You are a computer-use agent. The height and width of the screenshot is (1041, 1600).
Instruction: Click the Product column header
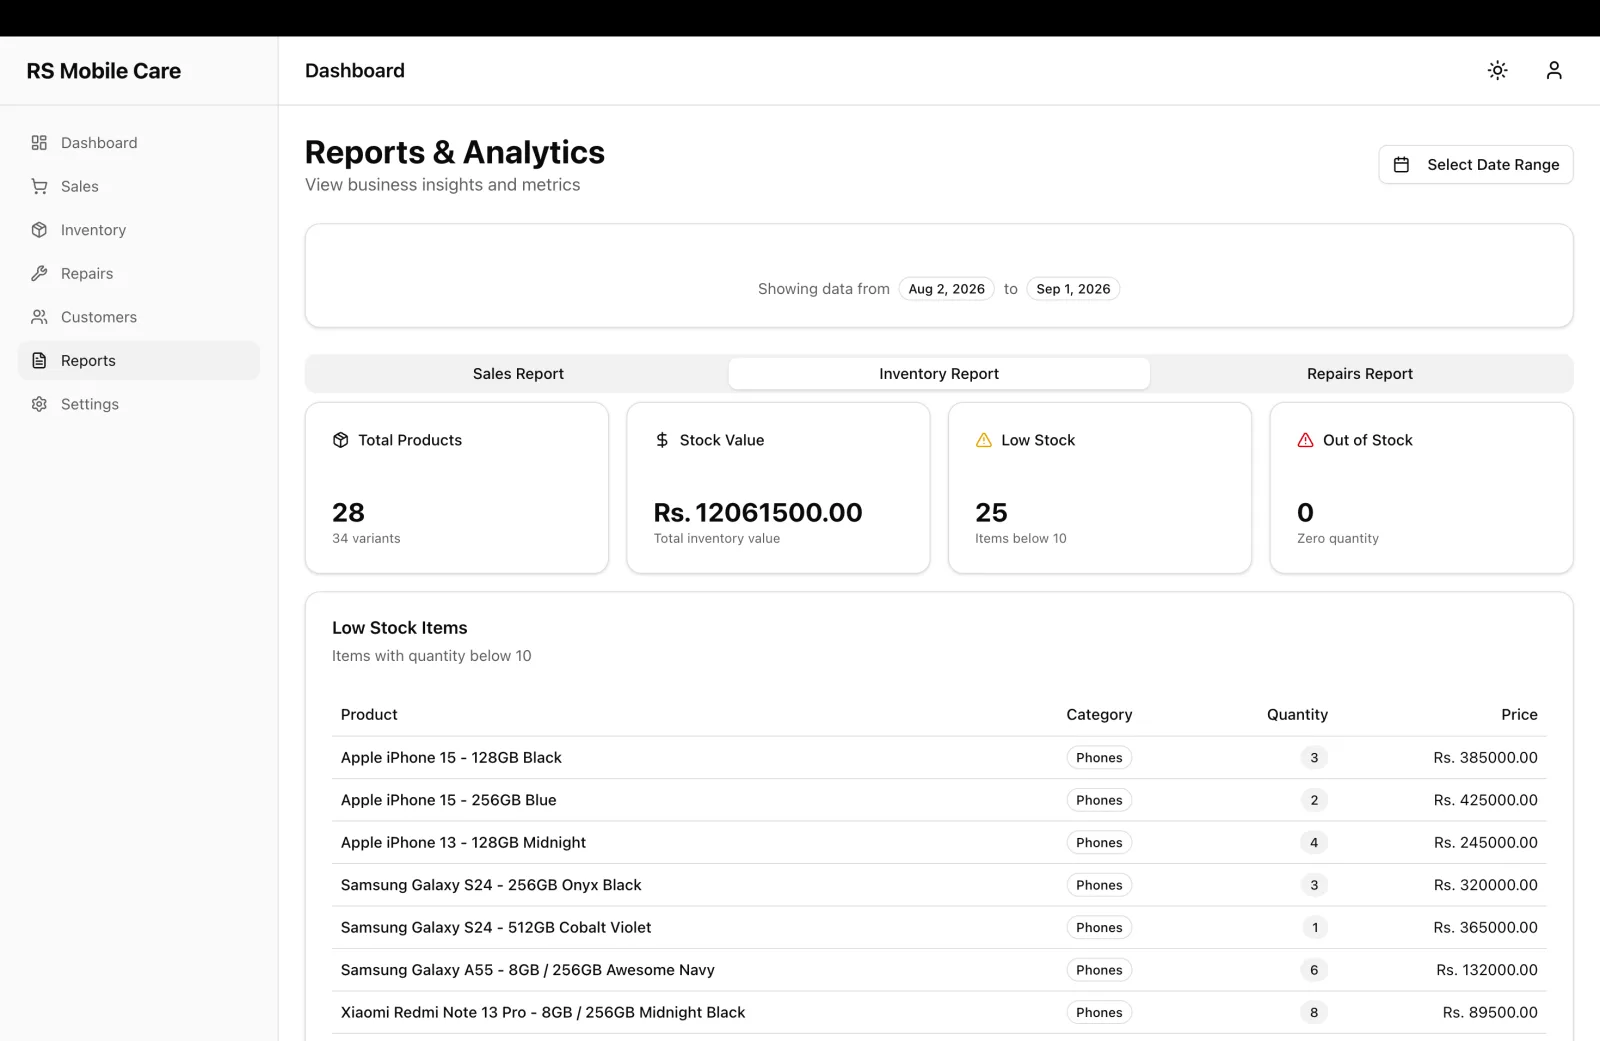coord(369,715)
